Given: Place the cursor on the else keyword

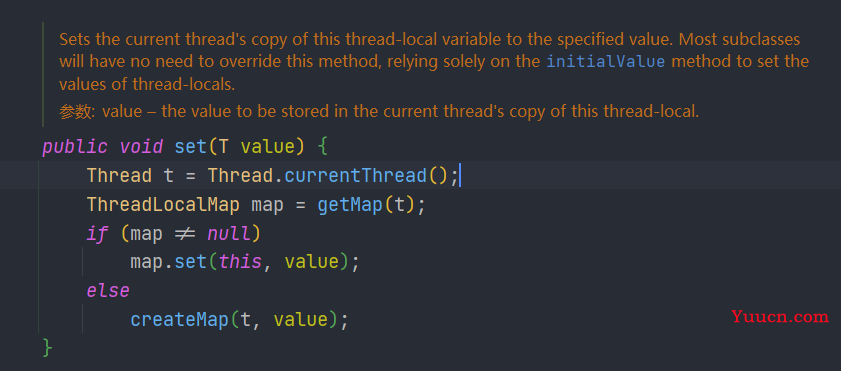Looking at the screenshot, I should pos(108,291).
